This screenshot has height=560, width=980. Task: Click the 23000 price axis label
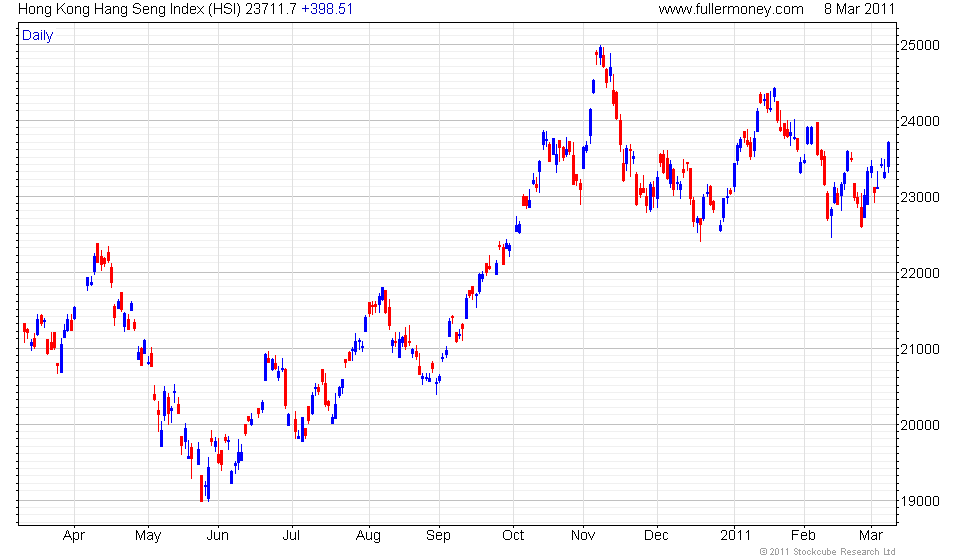tap(919, 197)
